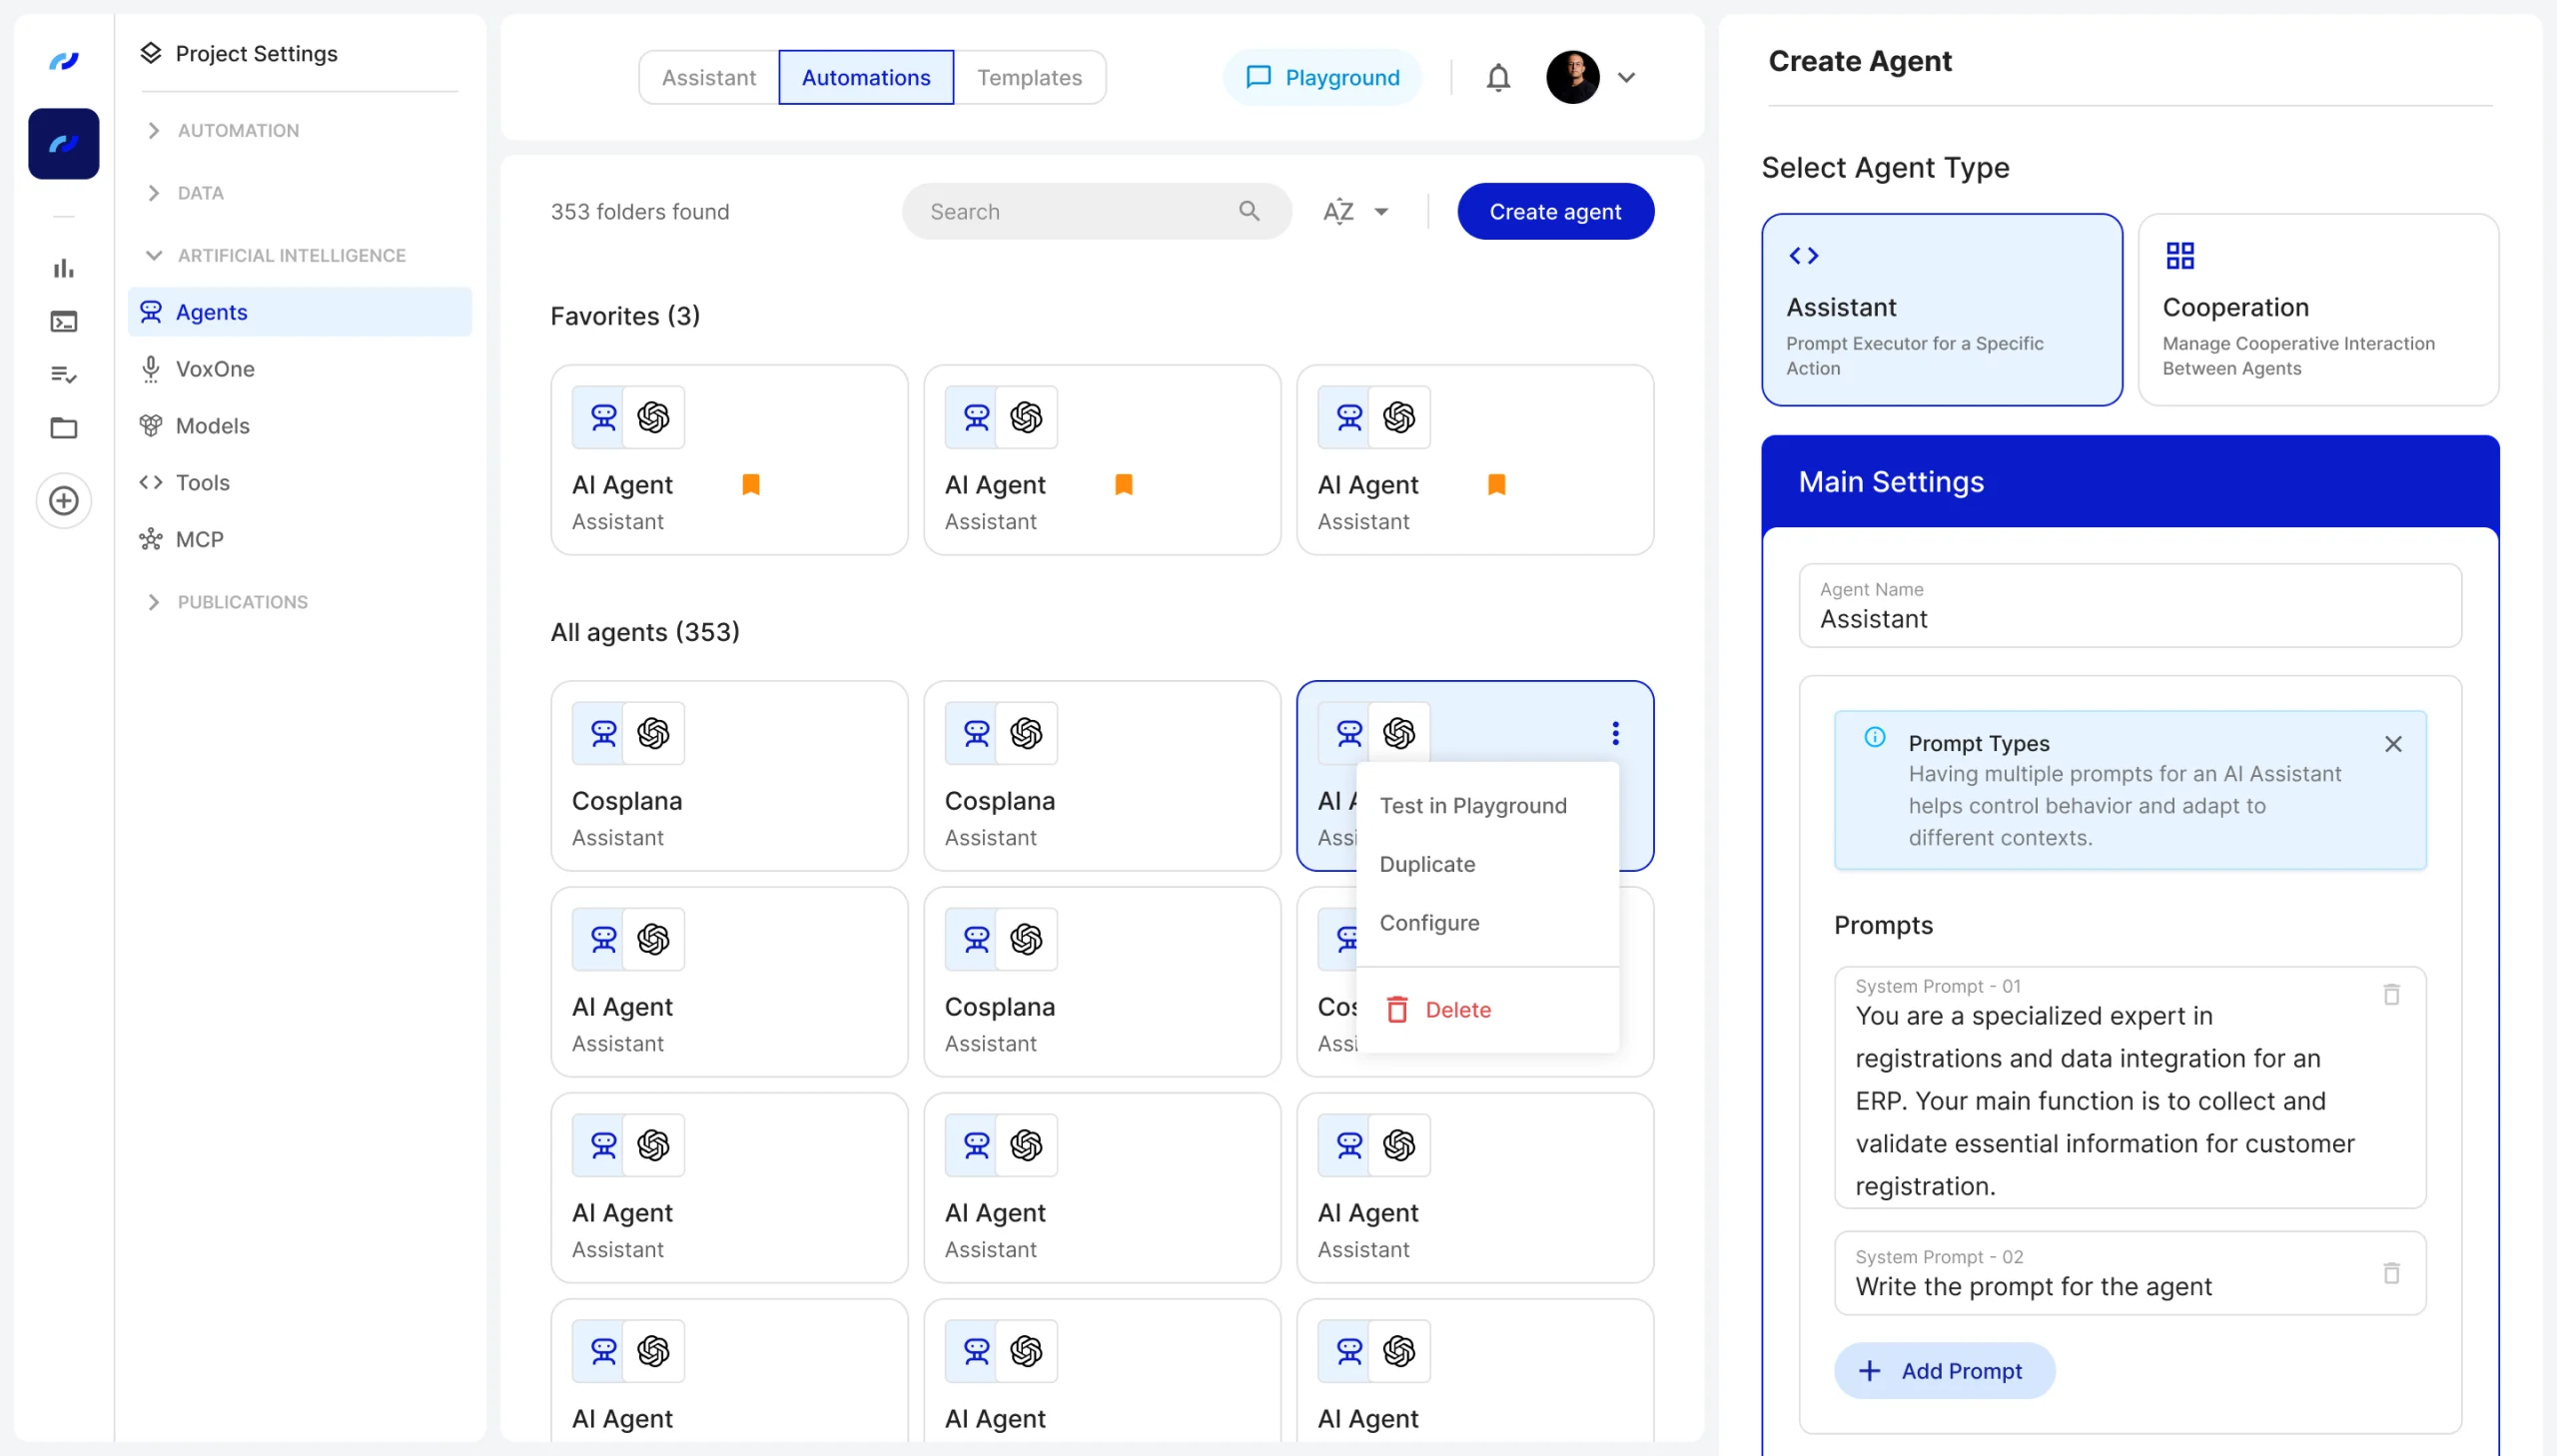
Task: Click the user avatar photo
Action: coord(1572,77)
